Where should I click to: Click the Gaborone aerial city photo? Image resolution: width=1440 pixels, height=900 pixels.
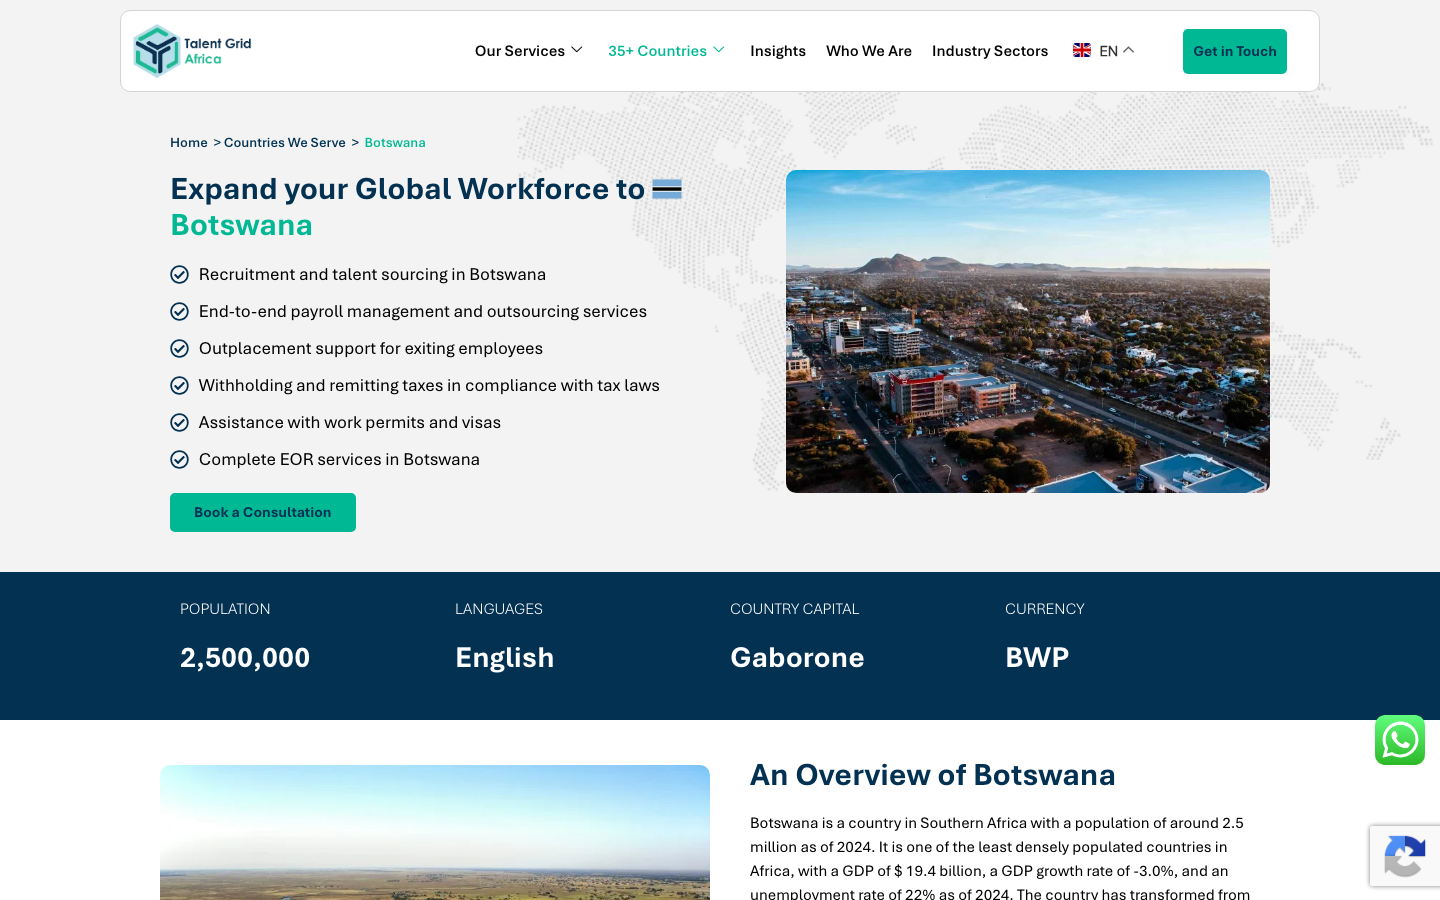coord(1028,331)
